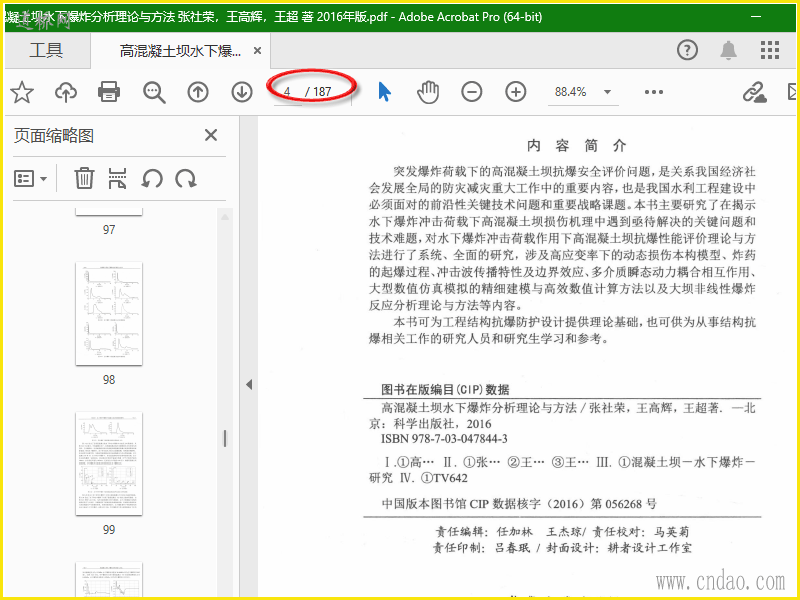This screenshot has height=600, width=800.
Task: Rotate page counterclockwise
Action: (152, 179)
